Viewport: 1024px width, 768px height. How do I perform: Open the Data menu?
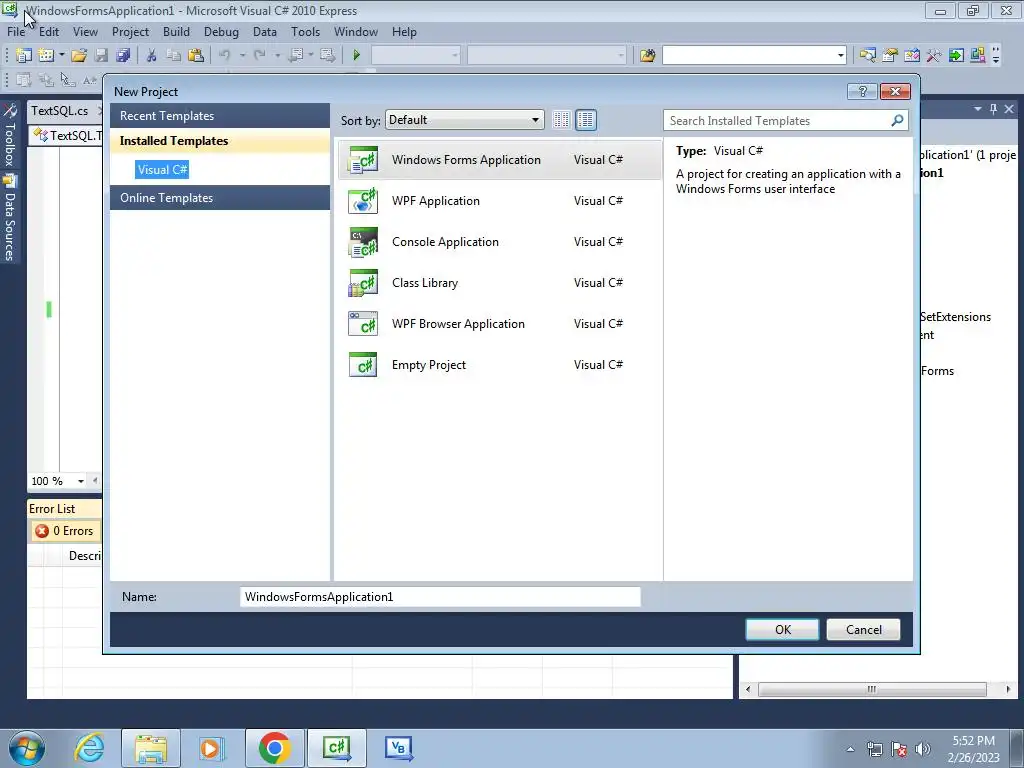click(264, 32)
